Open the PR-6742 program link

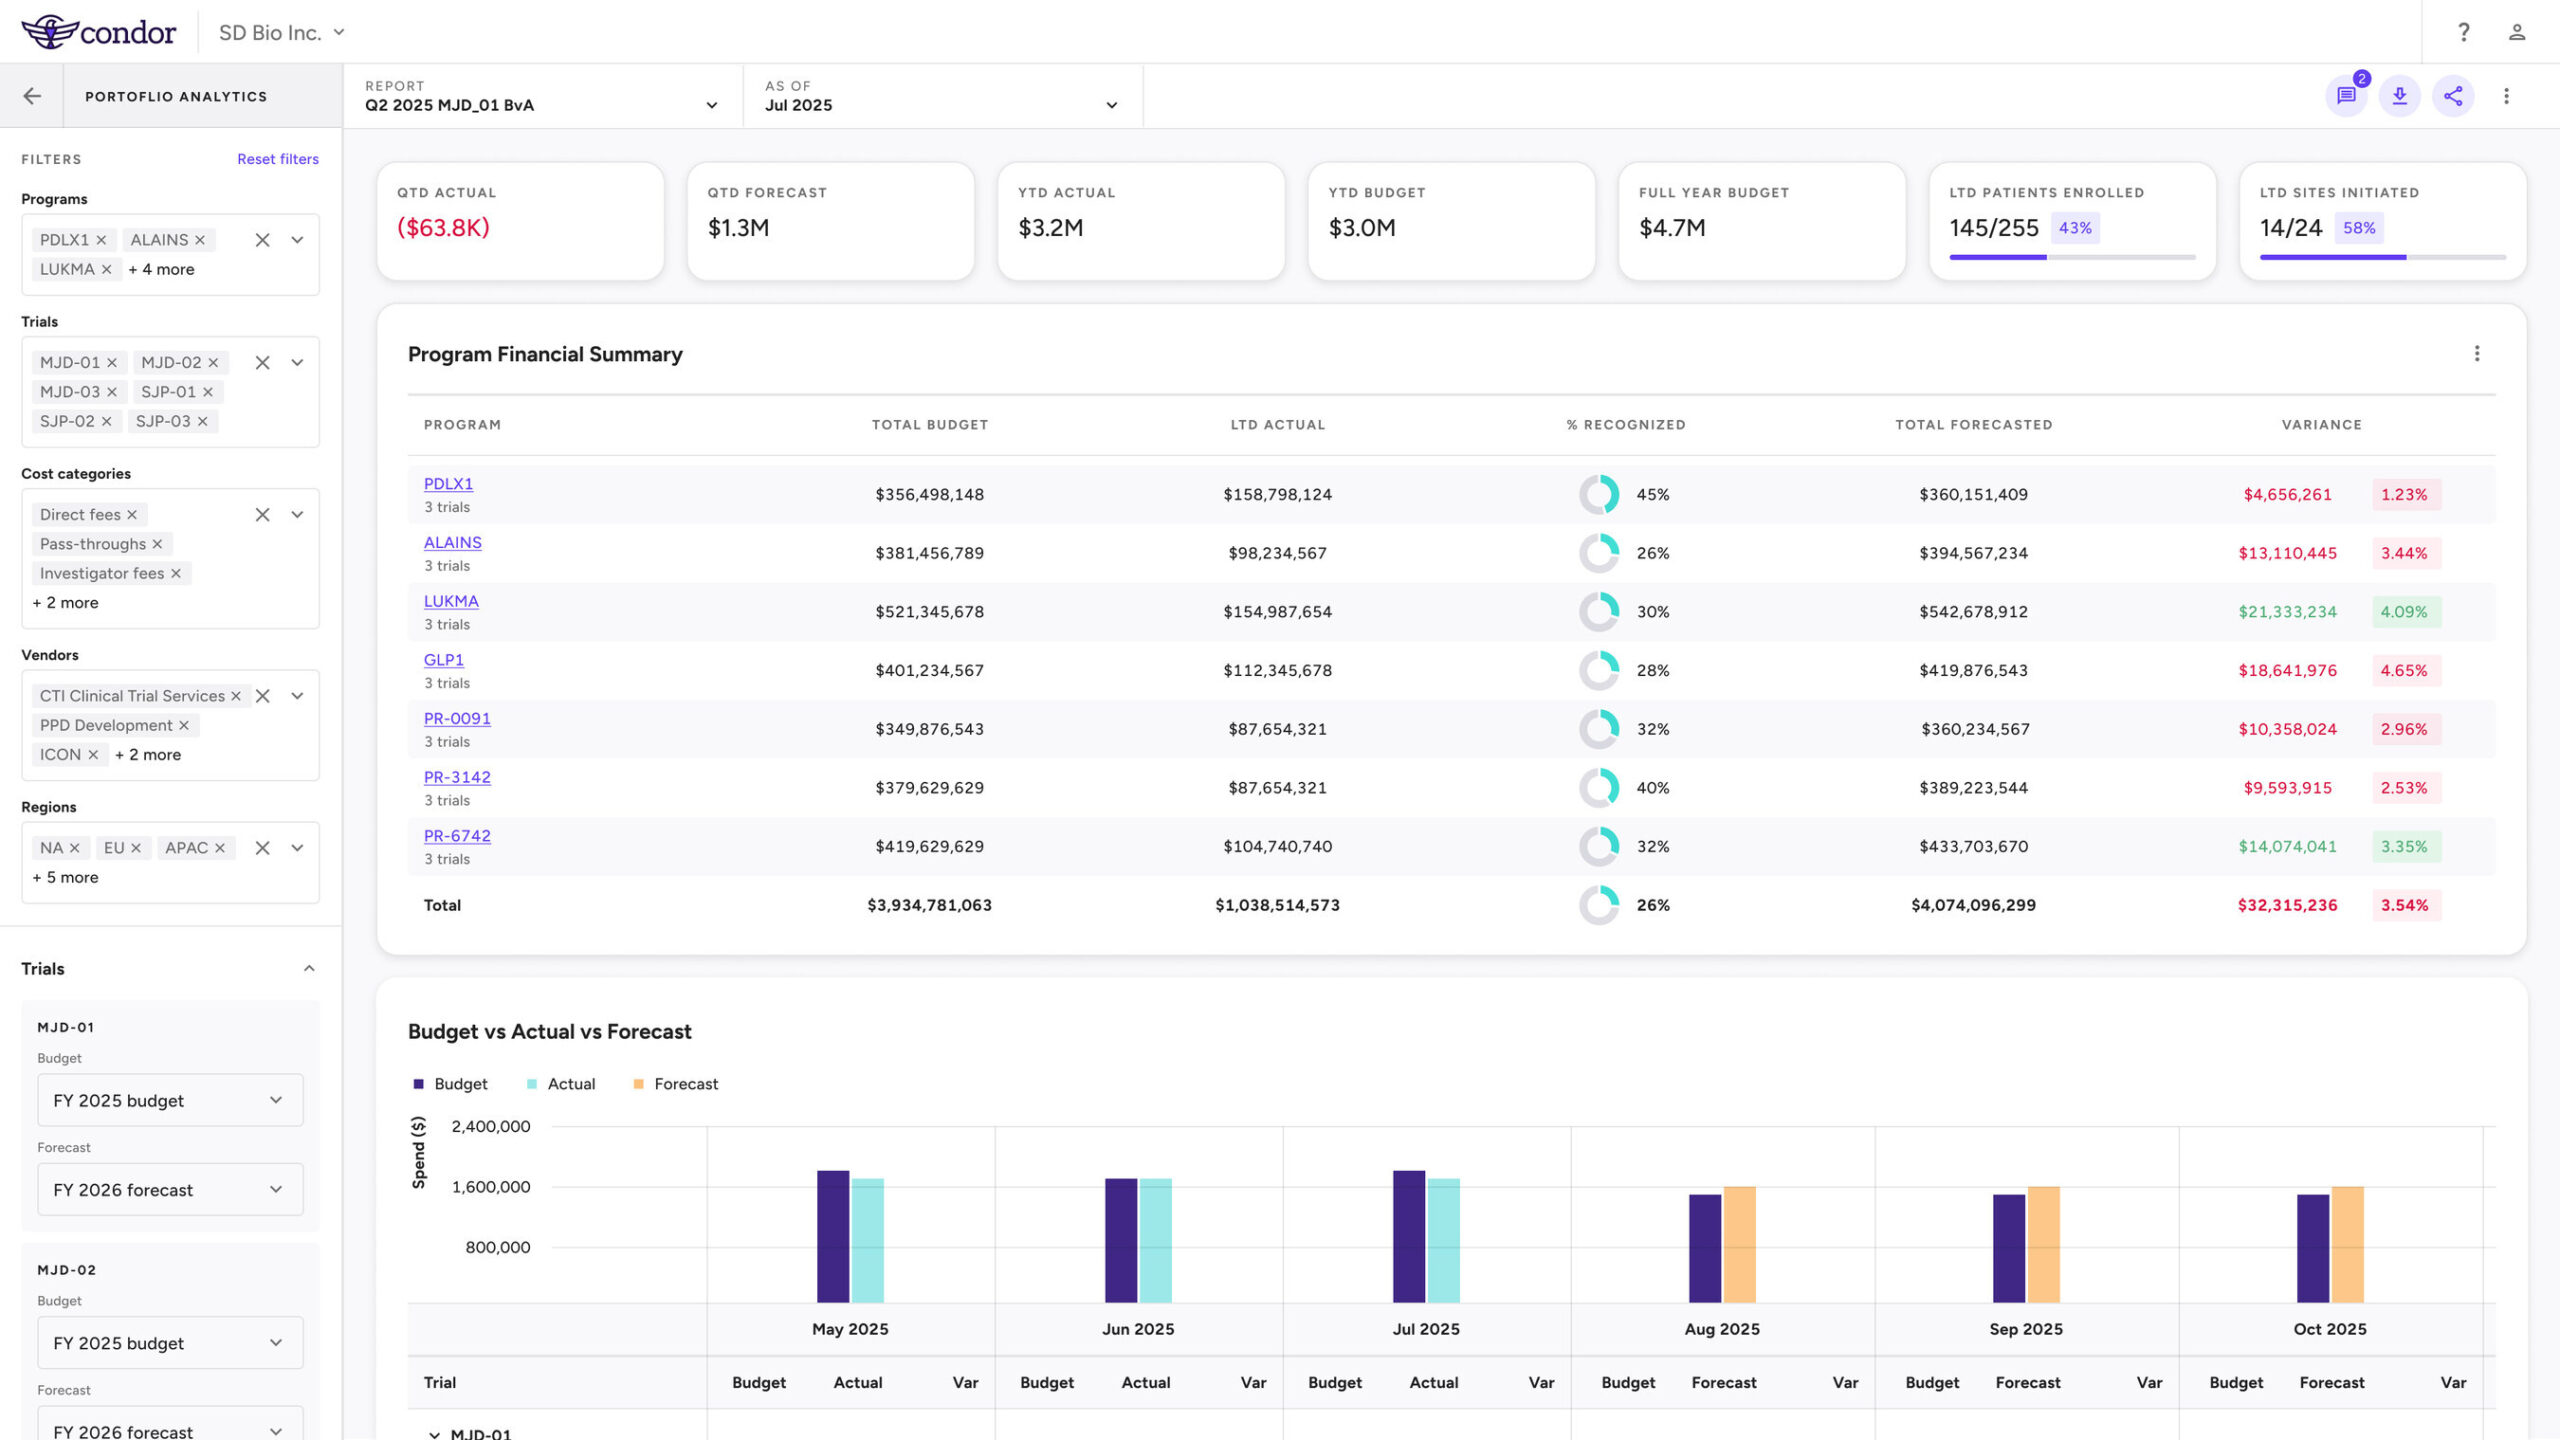pyautogui.click(x=457, y=836)
